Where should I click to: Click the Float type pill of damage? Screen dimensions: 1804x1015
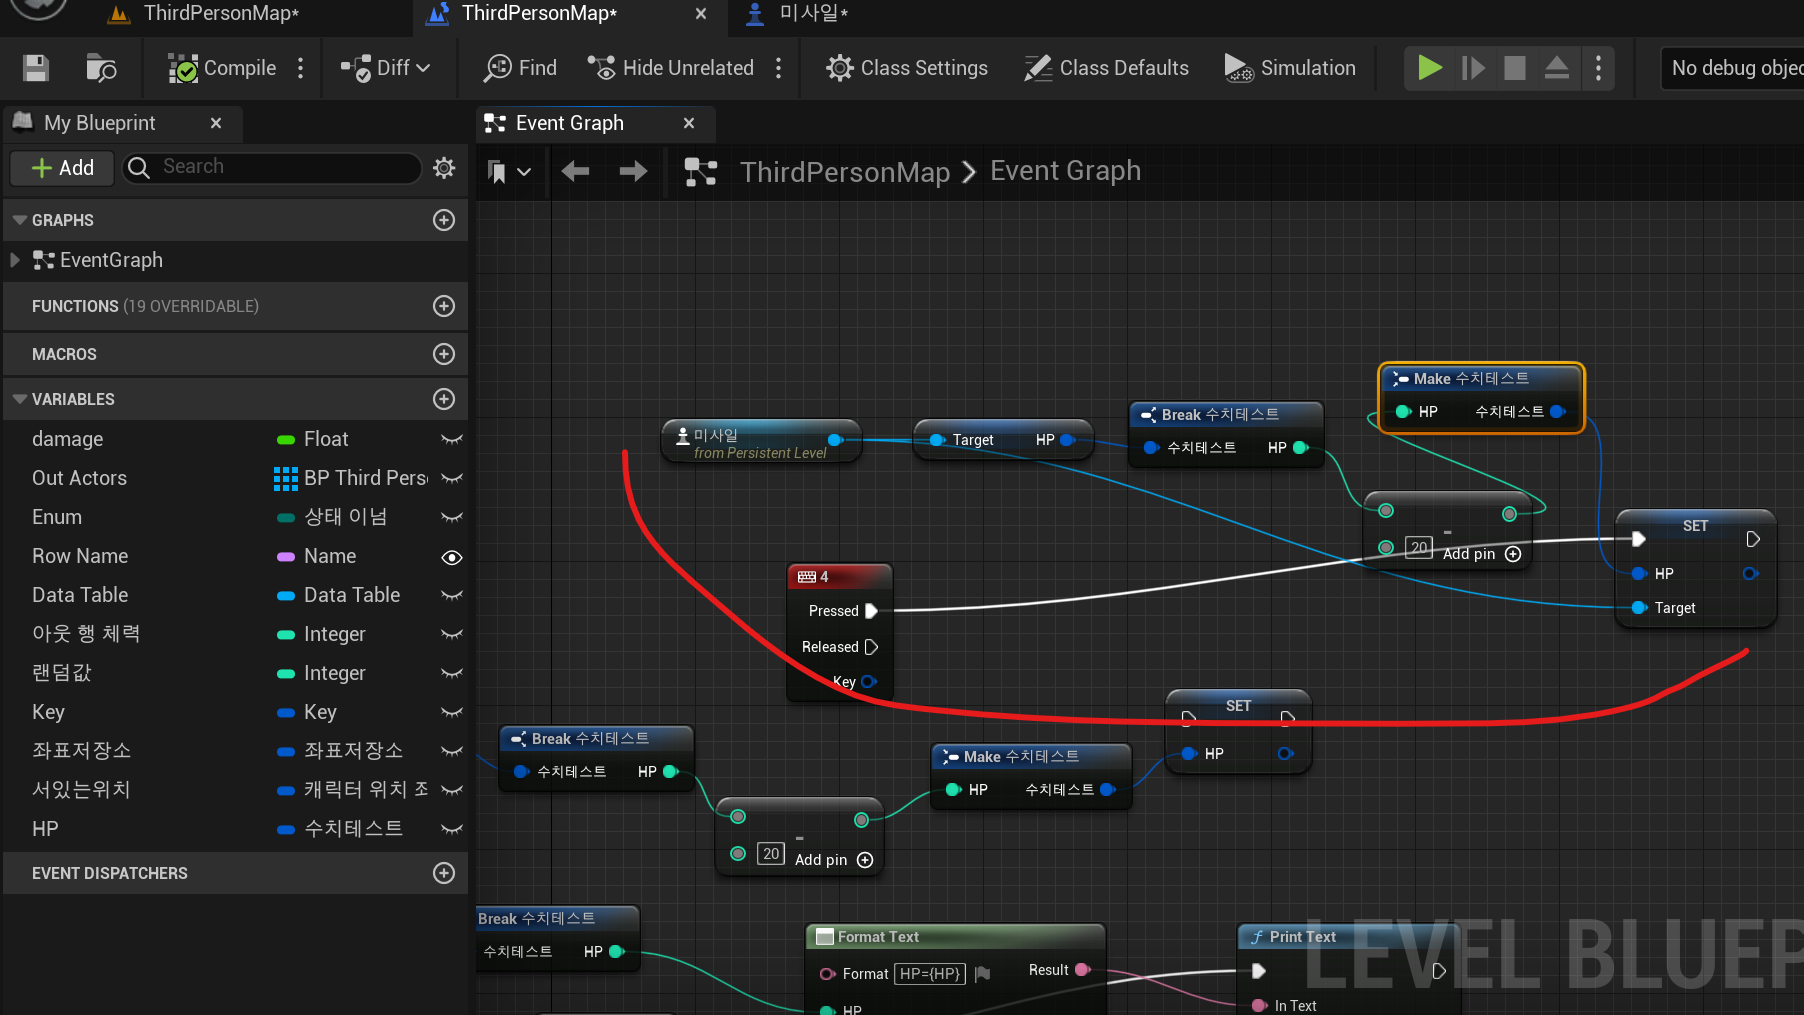click(286, 440)
